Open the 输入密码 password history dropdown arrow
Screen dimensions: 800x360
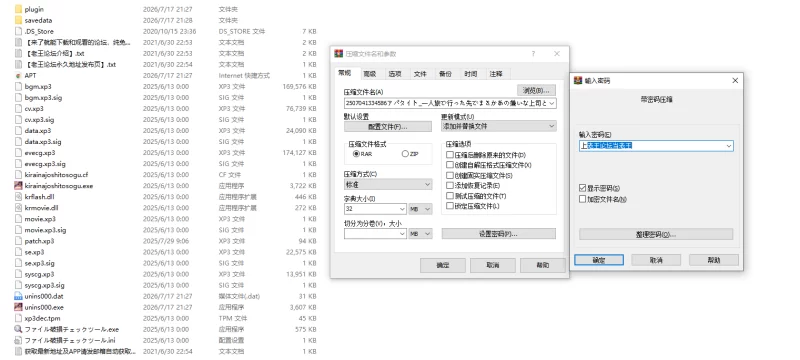pos(729,146)
